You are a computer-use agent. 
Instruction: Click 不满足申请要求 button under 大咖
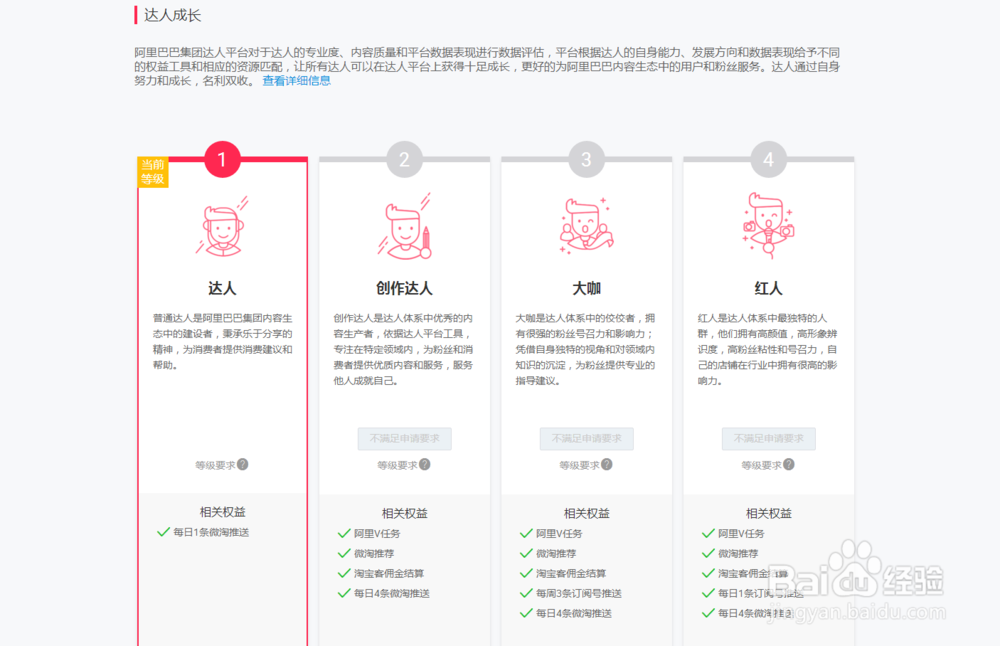click(x=587, y=439)
